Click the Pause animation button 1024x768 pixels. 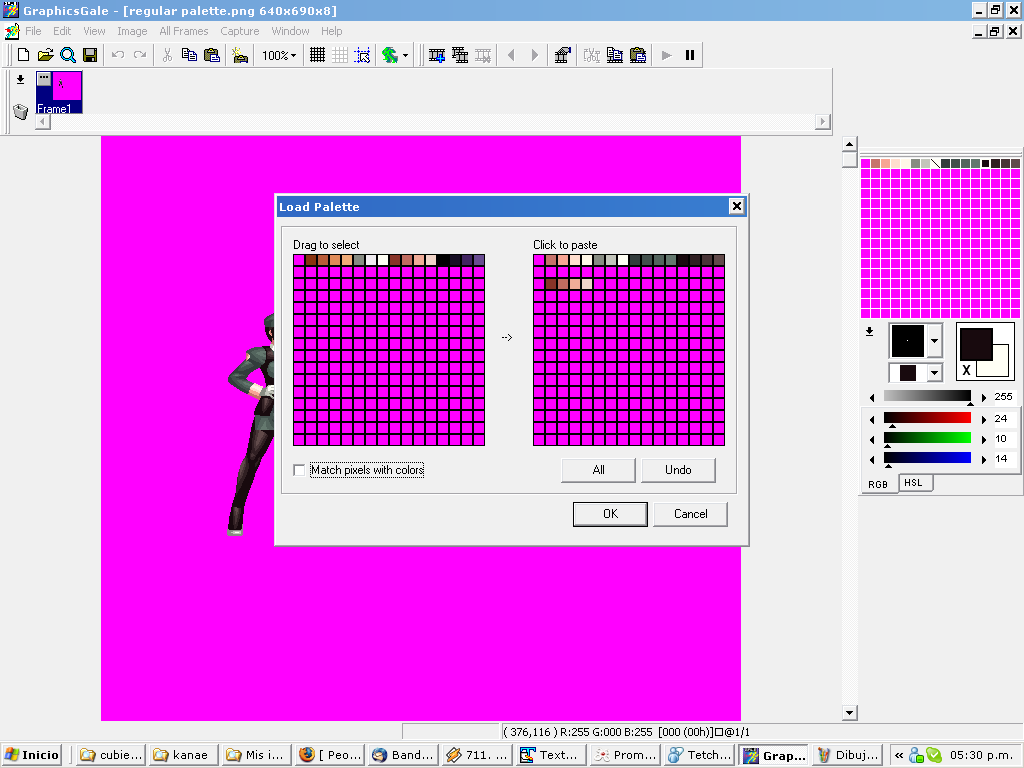[690, 55]
